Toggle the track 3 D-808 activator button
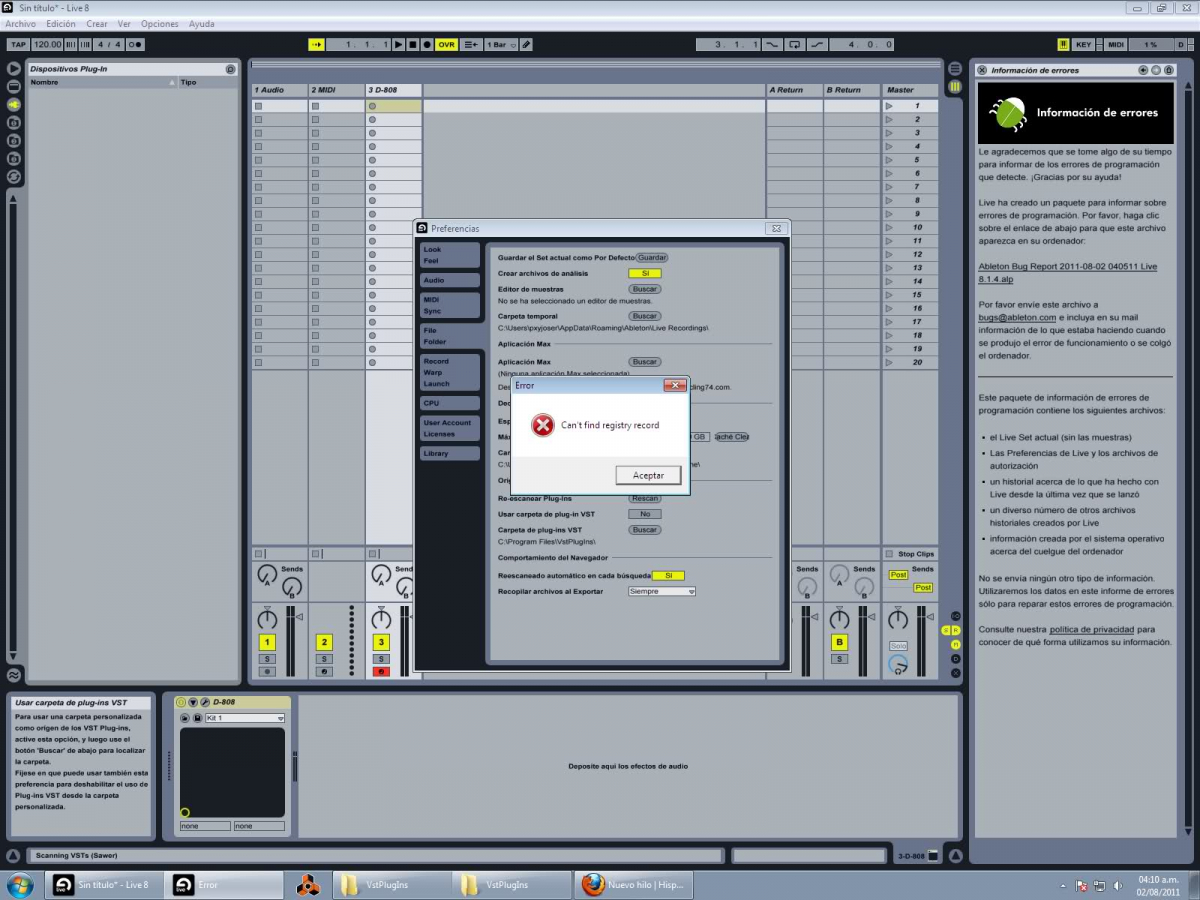Viewport: 1200px width, 900px height. point(381,642)
